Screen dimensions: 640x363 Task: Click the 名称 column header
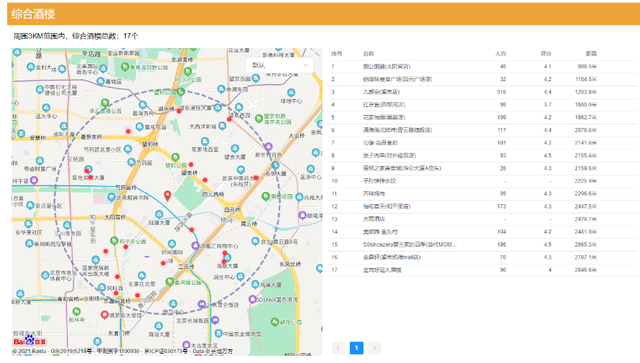369,53
